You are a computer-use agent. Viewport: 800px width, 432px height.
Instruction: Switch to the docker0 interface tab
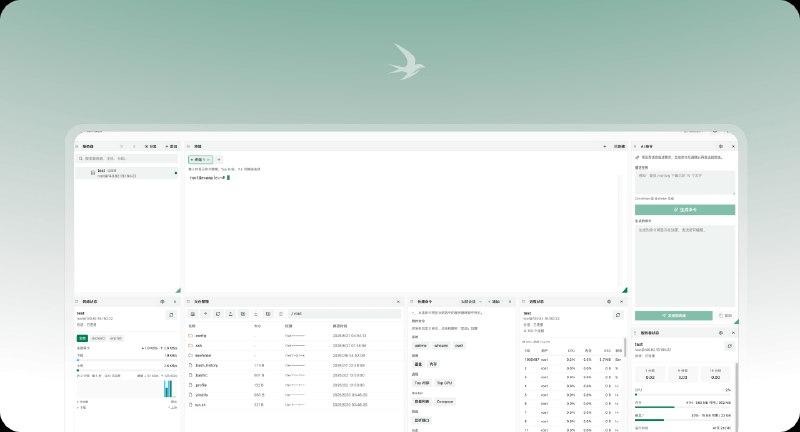(98, 338)
